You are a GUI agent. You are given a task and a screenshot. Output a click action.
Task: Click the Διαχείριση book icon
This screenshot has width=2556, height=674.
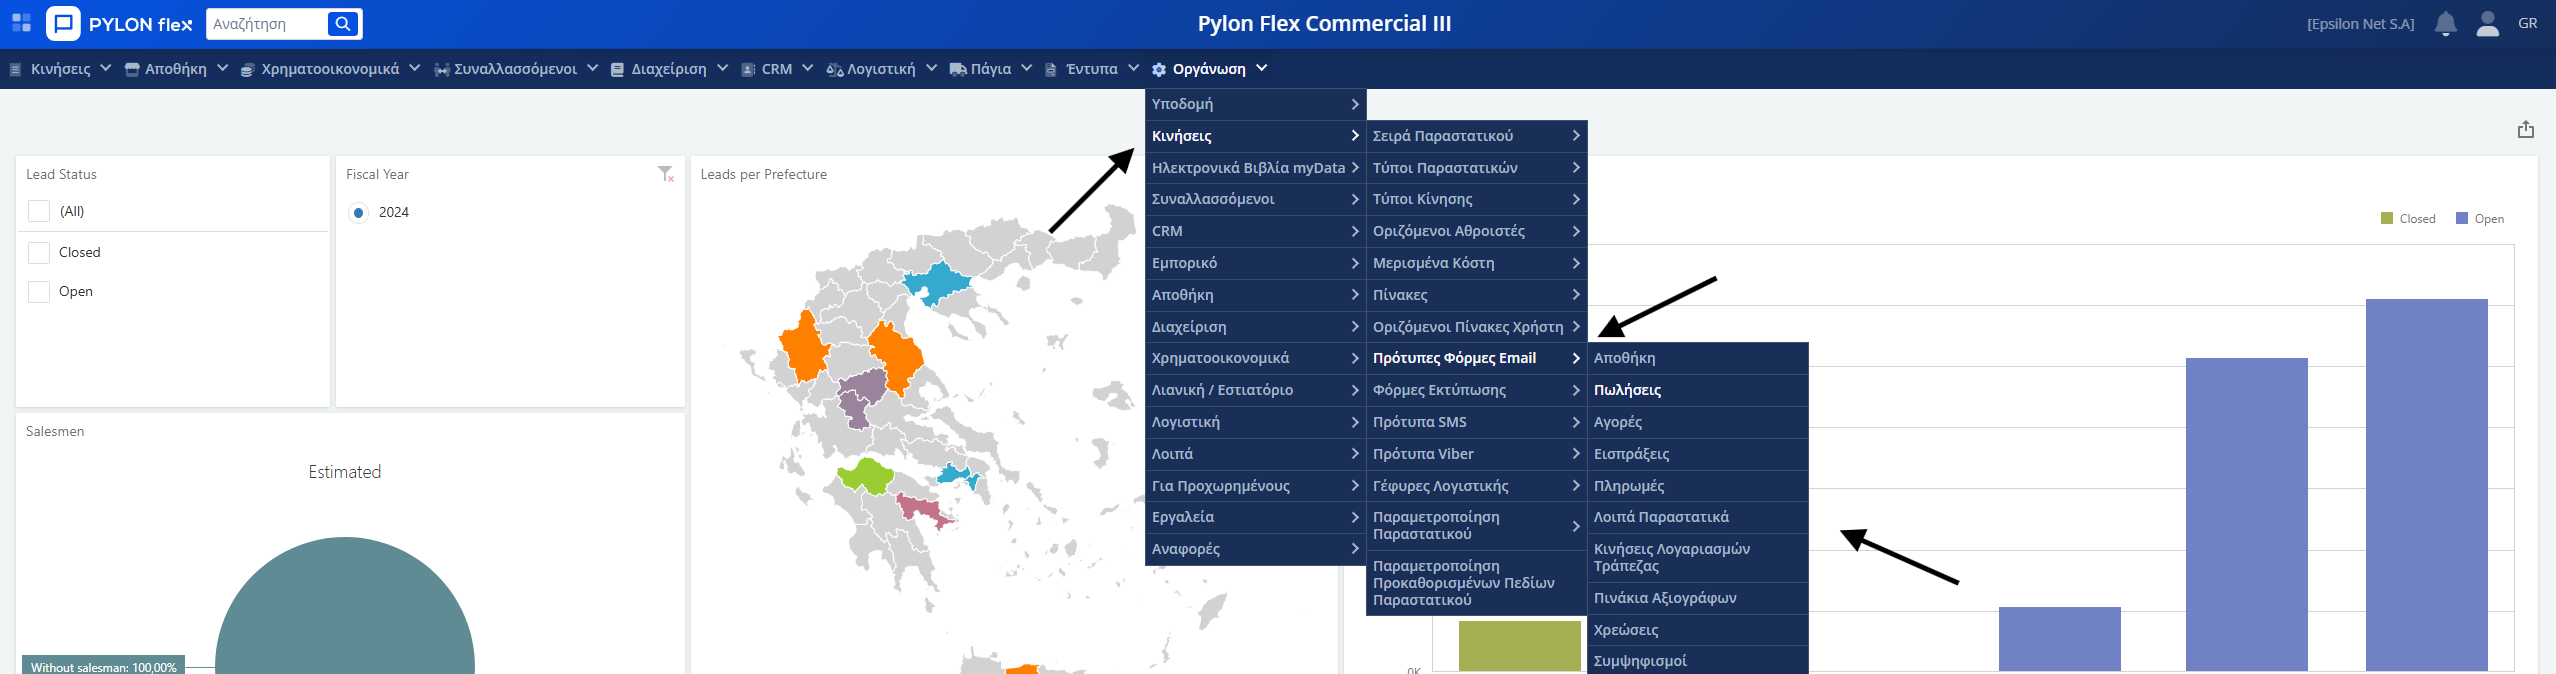point(617,69)
